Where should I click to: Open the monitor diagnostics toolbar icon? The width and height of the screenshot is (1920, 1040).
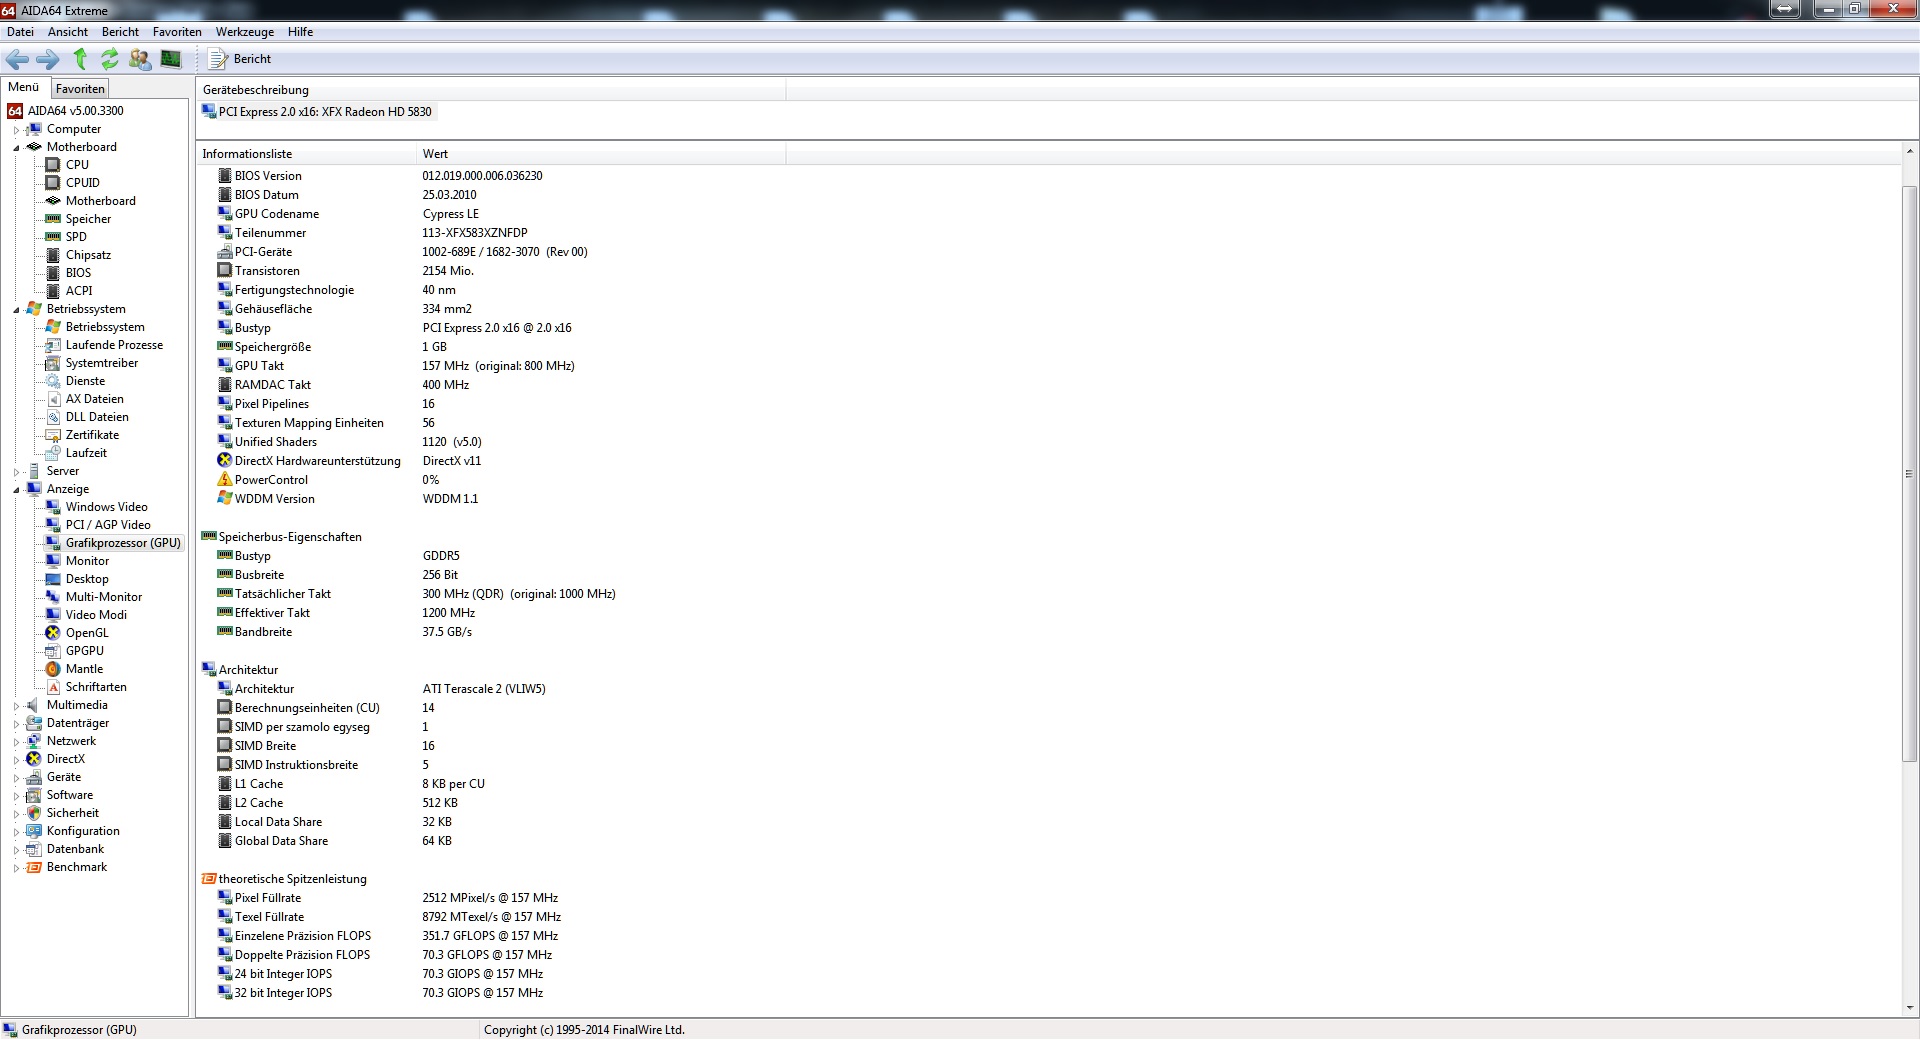coord(171,59)
